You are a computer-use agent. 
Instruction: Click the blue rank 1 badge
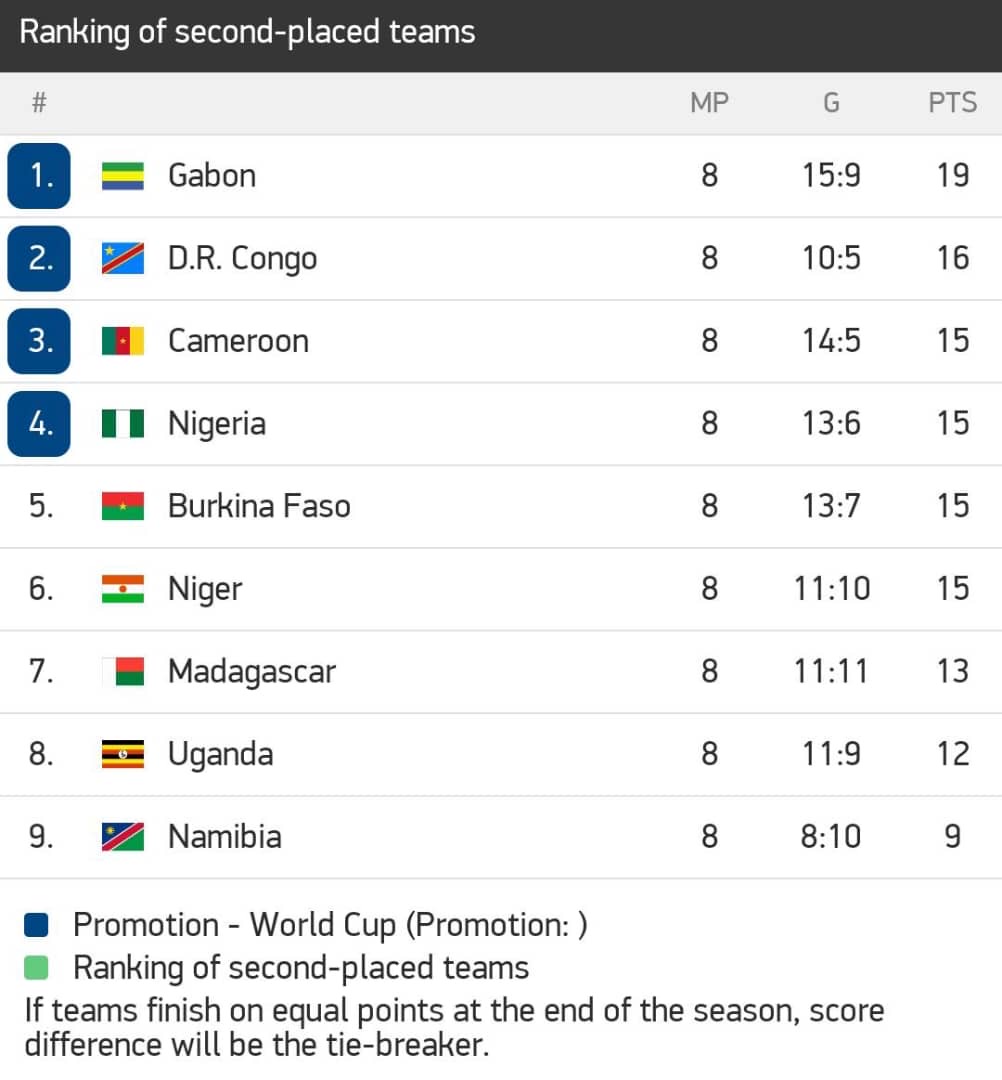39,176
